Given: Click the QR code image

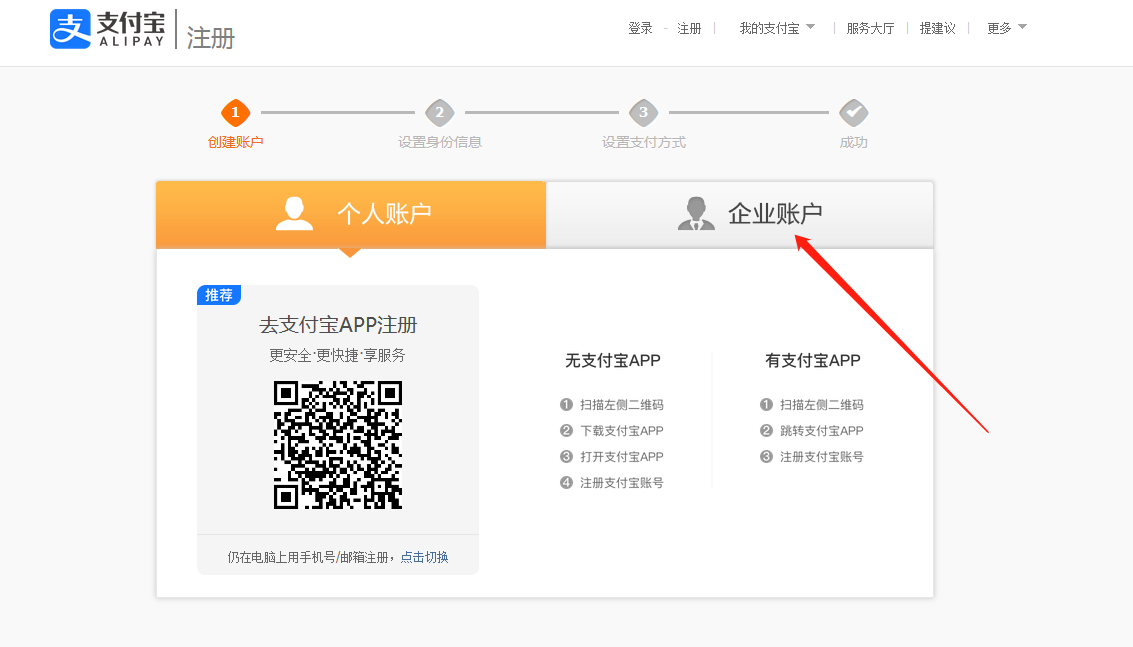Looking at the screenshot, I should pos(338,445).
